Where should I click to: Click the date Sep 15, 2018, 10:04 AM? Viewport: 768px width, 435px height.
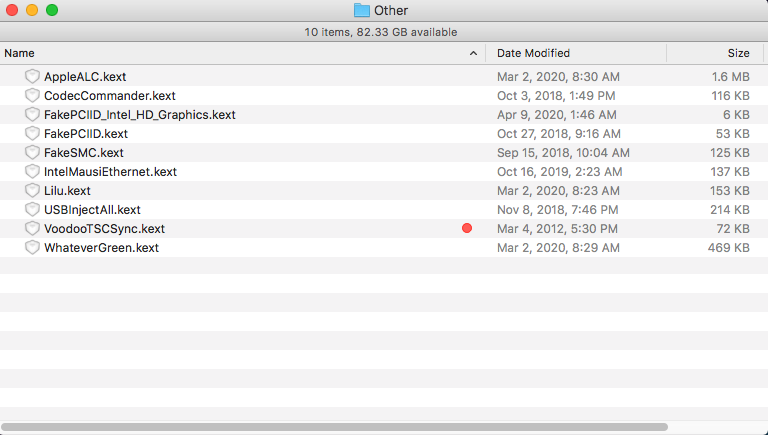tap(563, 152)
